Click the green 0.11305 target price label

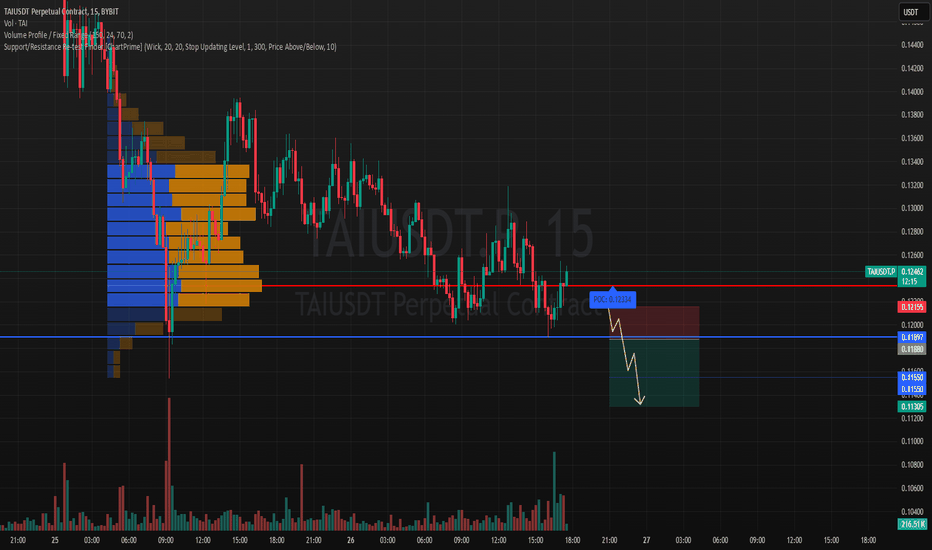(912, 407)
